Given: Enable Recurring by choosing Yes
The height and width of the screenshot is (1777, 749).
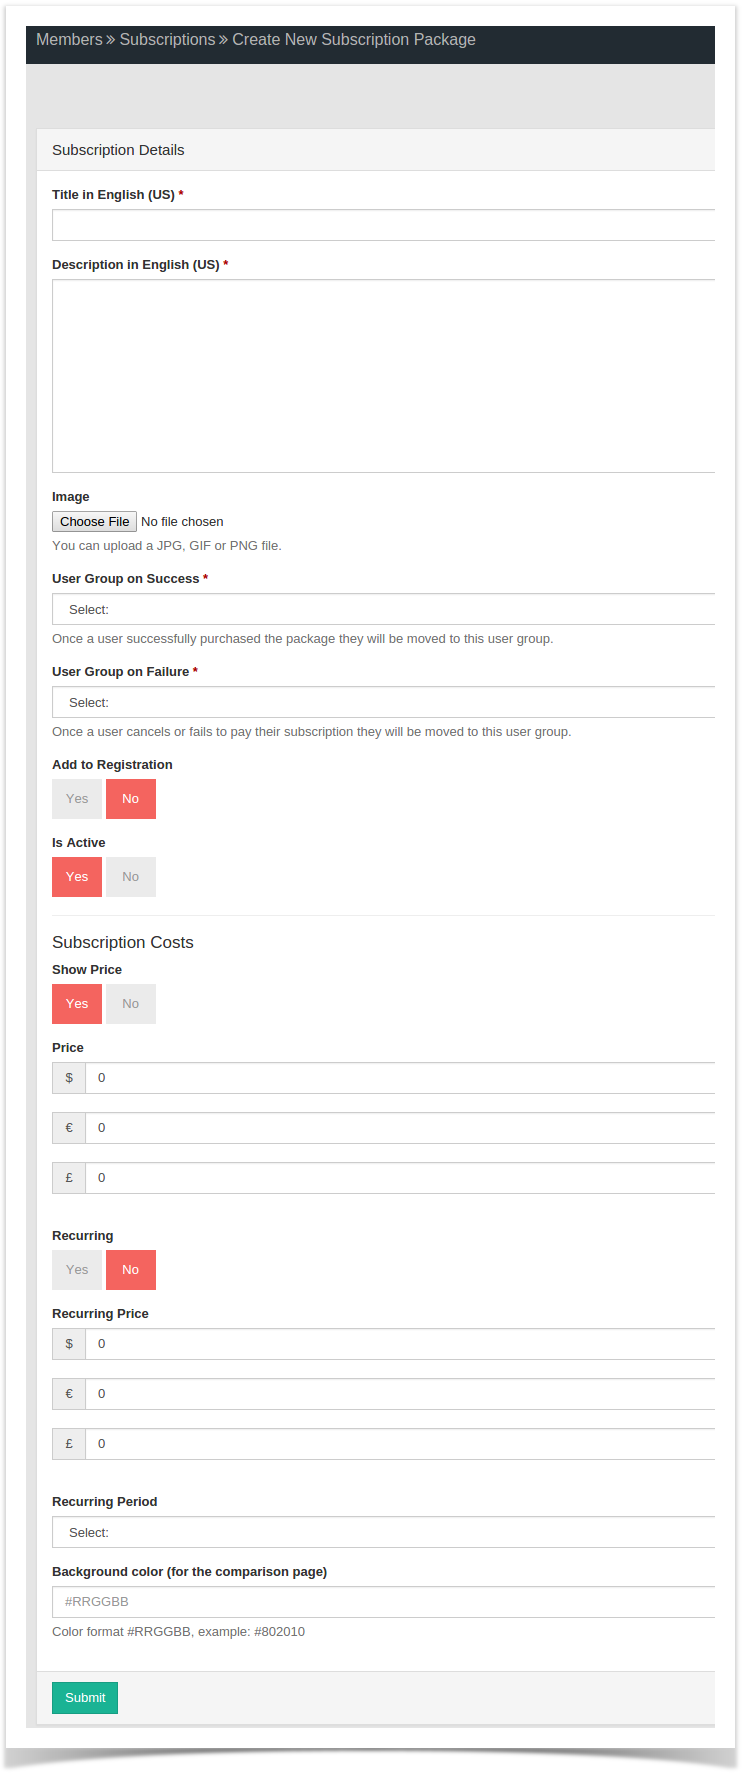Looking at the screenshot, I should coord(77,1270).
